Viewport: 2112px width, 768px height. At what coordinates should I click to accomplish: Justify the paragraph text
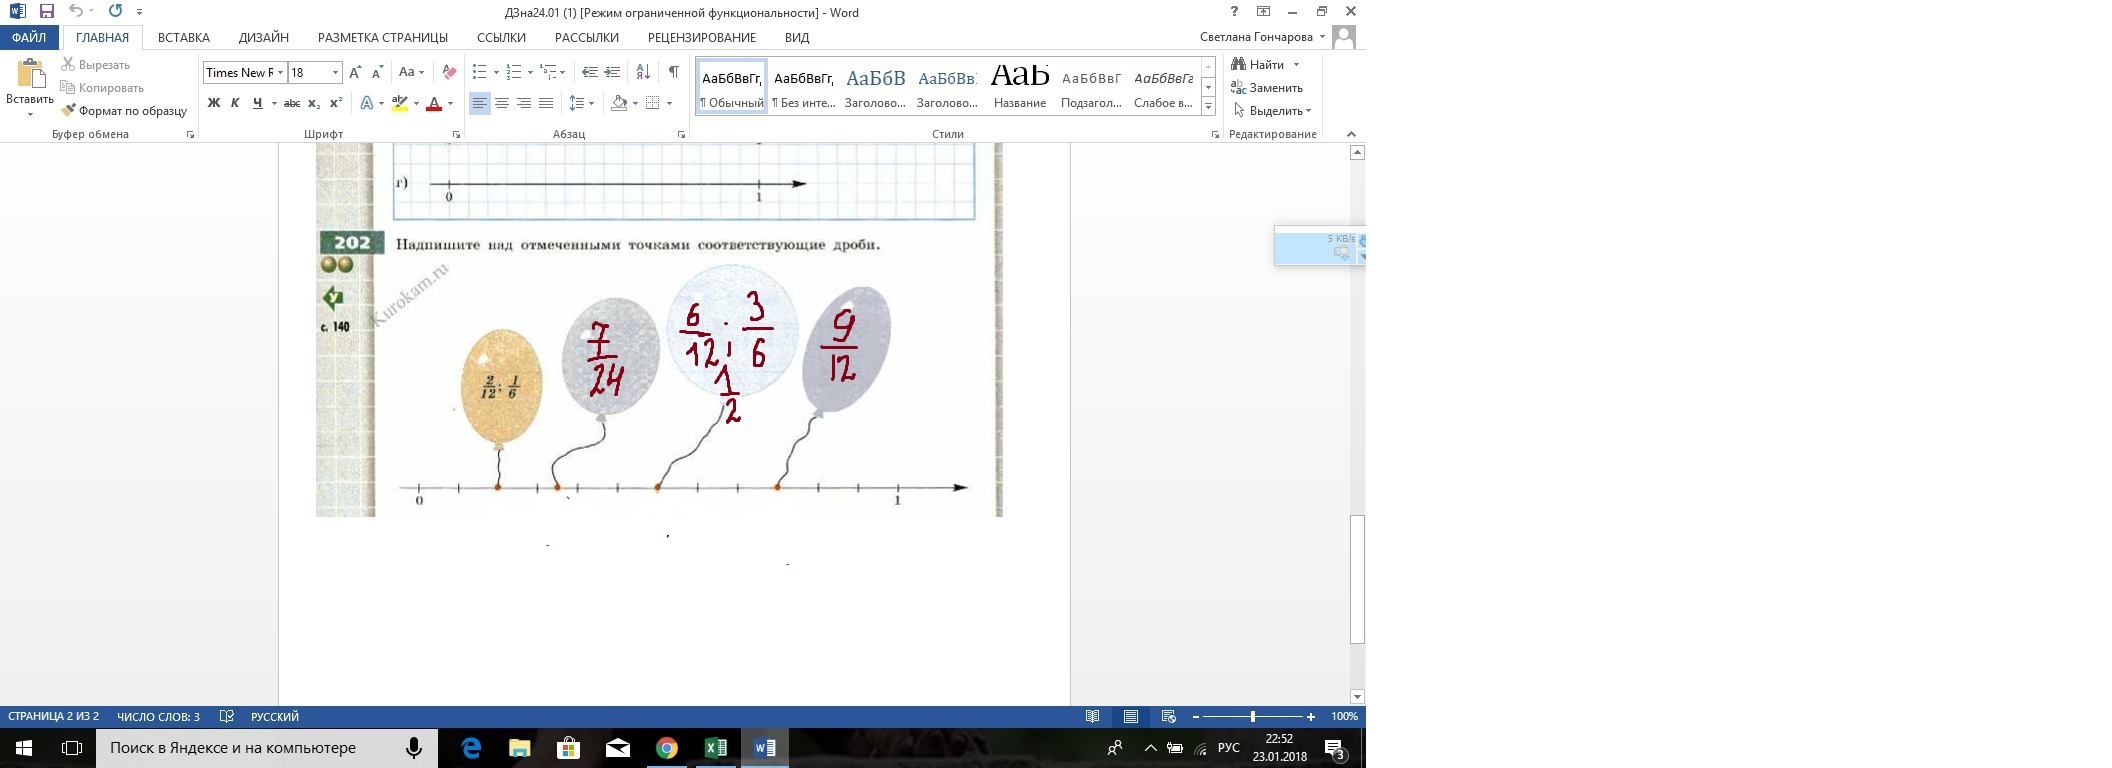tap(546, 103)
